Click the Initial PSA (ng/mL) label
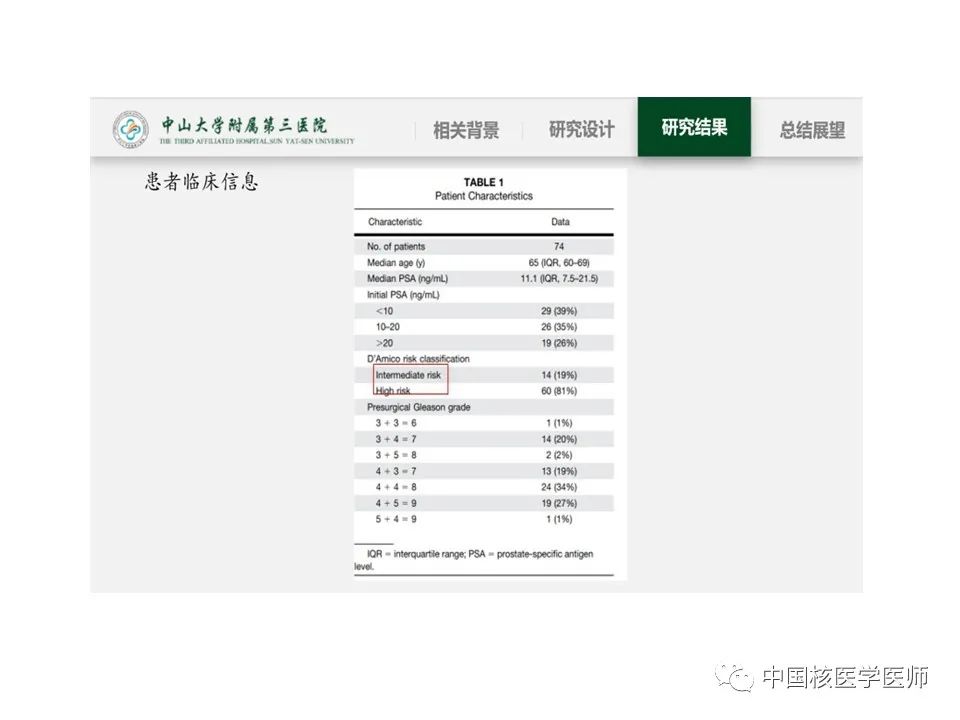Screen dimensions: 960x720 click(x=403, y=294)
